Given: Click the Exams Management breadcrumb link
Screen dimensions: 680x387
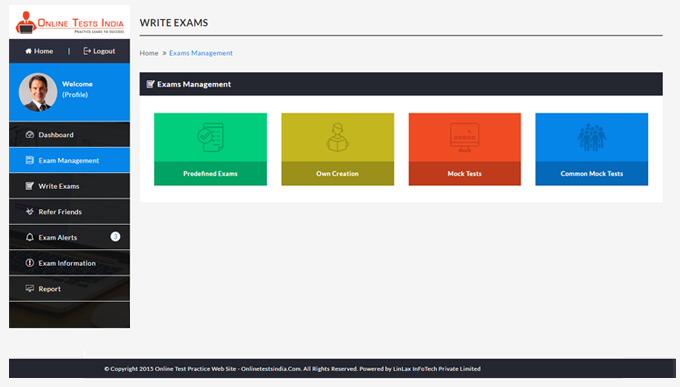Looking at the screenshot, I should pyautogui.click(x=201, y=53).
